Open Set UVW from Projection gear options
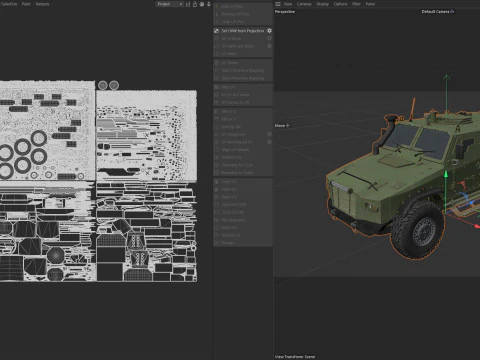The width and height of the screenshot is (480, 360). pos(269,31)
